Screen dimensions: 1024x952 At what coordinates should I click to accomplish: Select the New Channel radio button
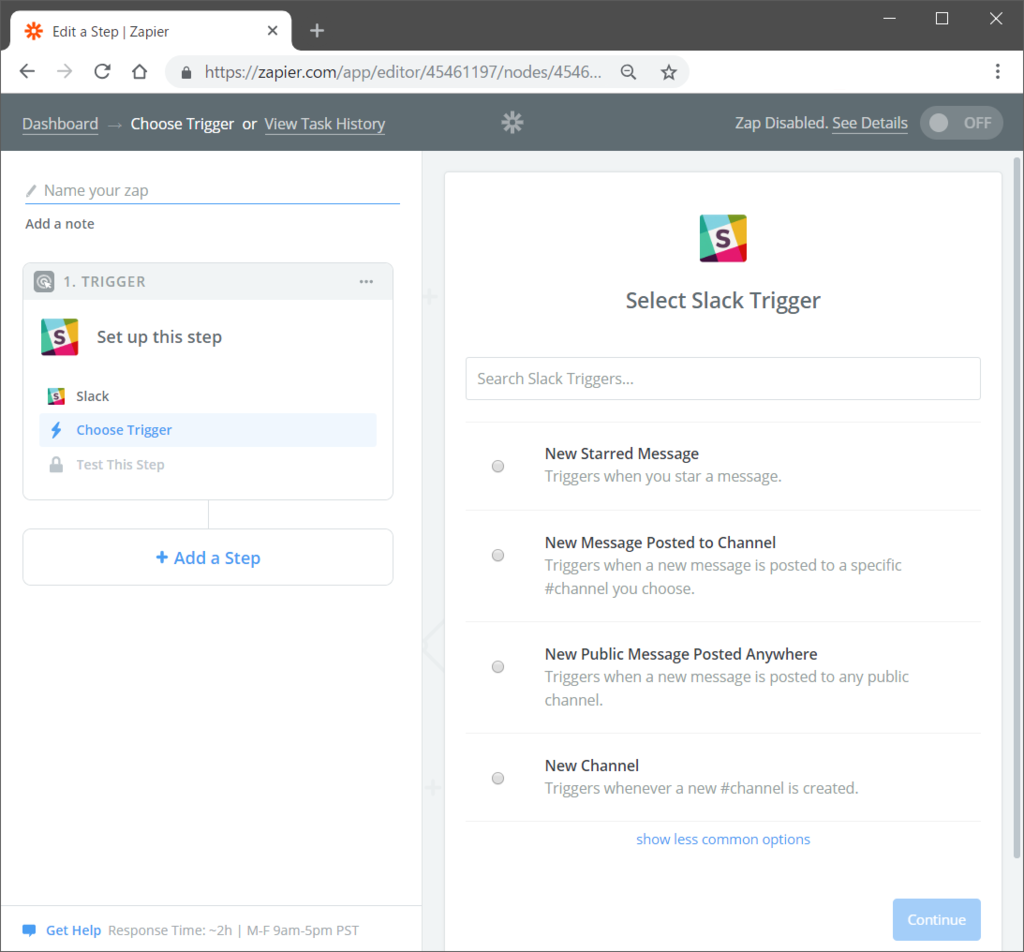(498, 778)
